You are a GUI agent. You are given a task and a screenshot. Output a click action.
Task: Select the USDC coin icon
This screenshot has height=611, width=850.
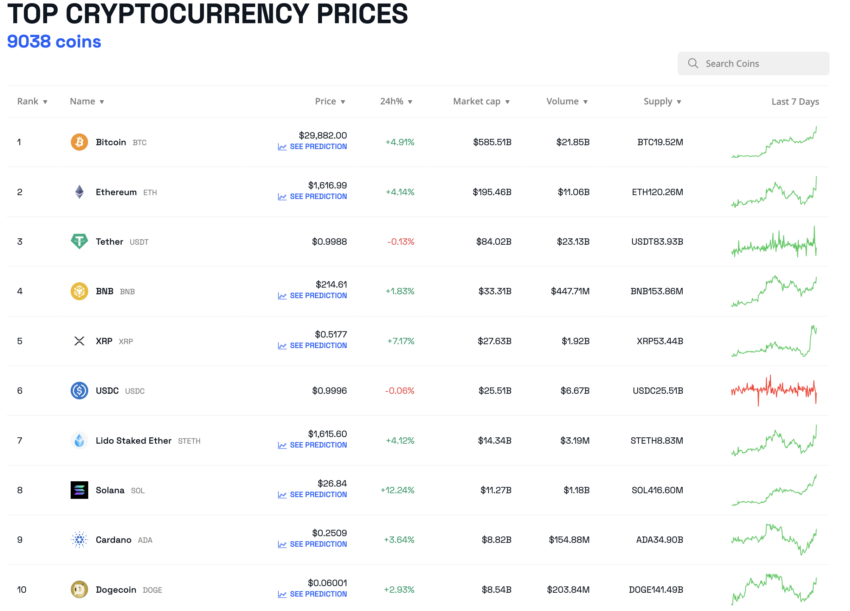(x=78, y=391)
